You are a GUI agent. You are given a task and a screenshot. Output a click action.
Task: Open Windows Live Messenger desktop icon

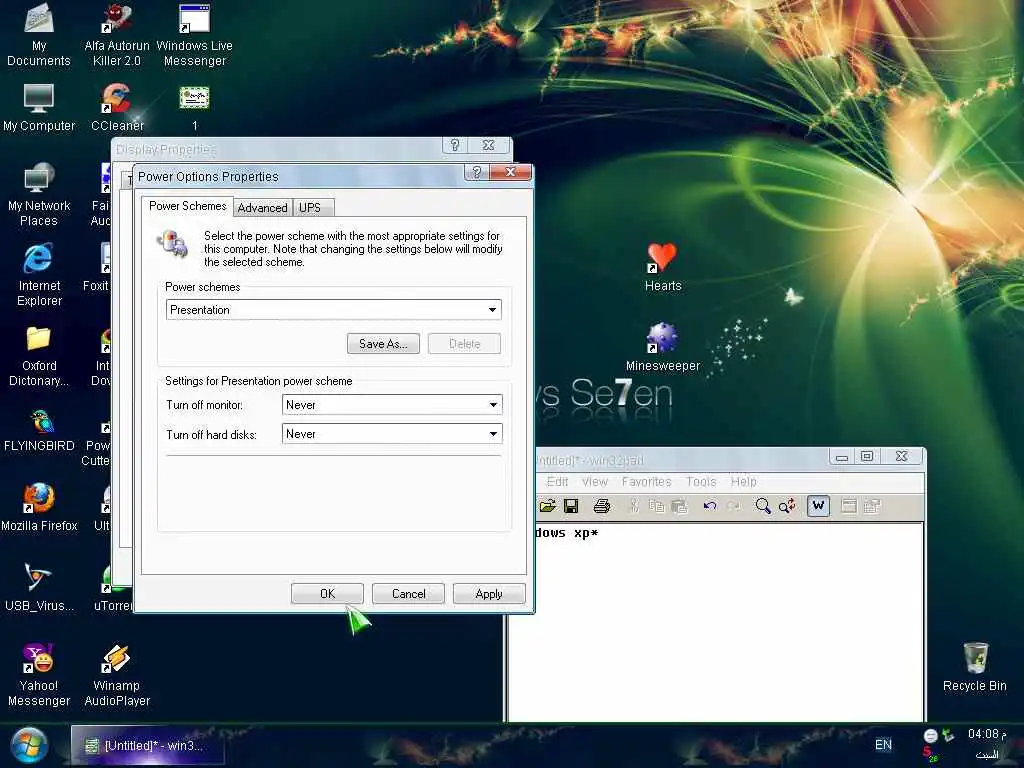pyautogui.click(x=195, y=35)
